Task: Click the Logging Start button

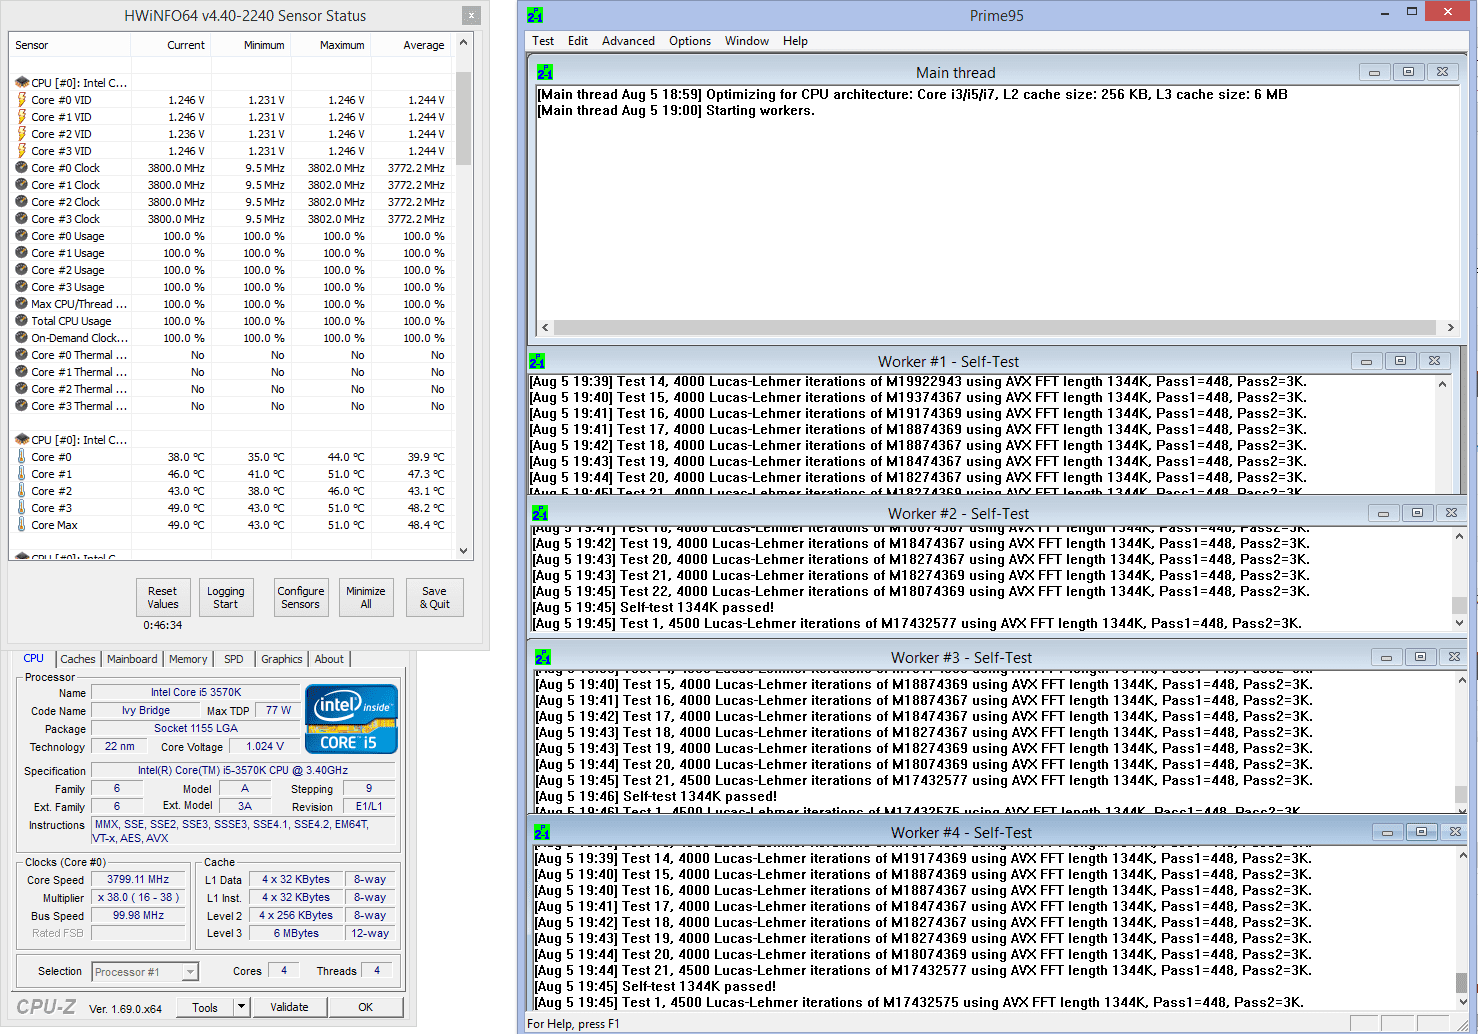Action: pyautogui.click(x=226, y=597)
